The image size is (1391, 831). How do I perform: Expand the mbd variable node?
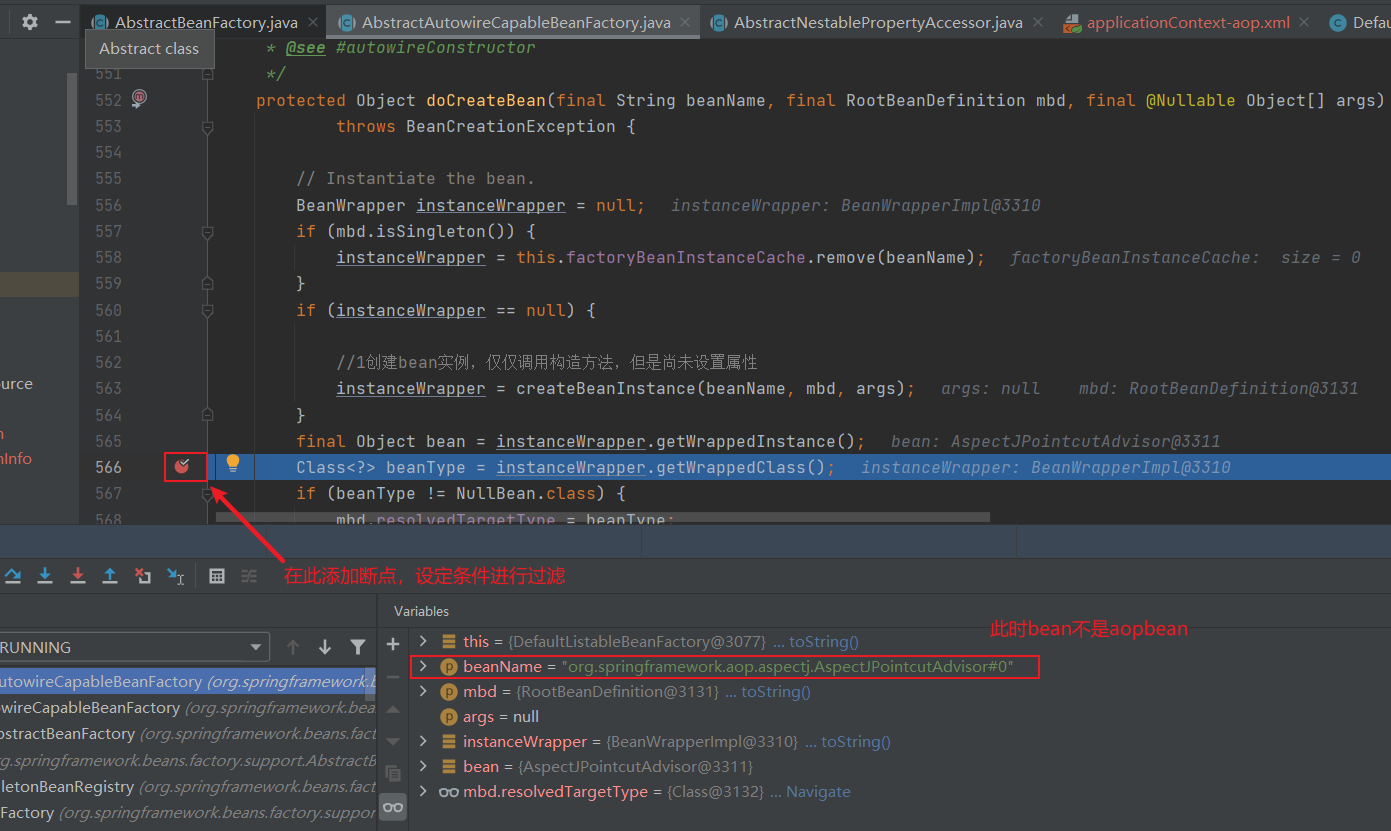coord(423,691)
